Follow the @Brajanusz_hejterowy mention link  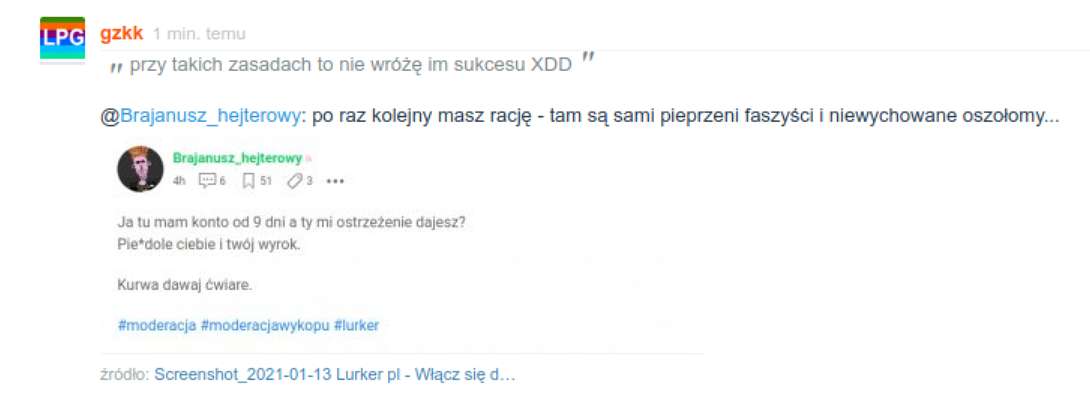(x=201, y=116)
